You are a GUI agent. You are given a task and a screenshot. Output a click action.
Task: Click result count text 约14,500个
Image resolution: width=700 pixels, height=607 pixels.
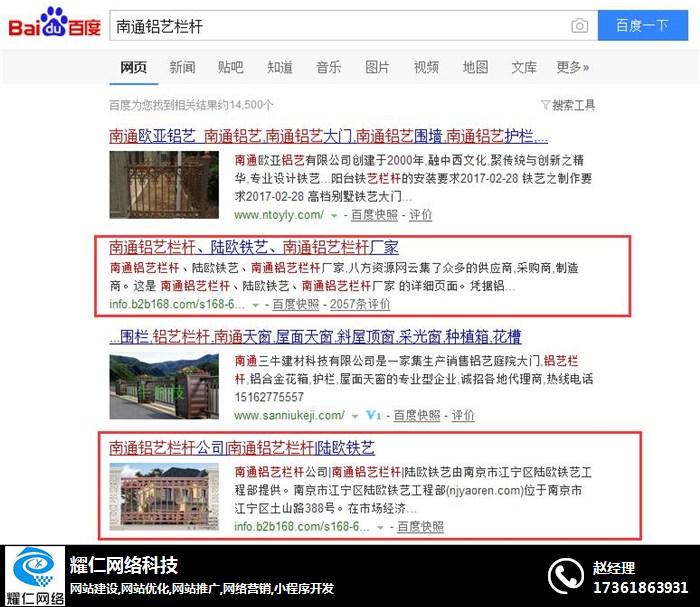[x=244, y=105]
